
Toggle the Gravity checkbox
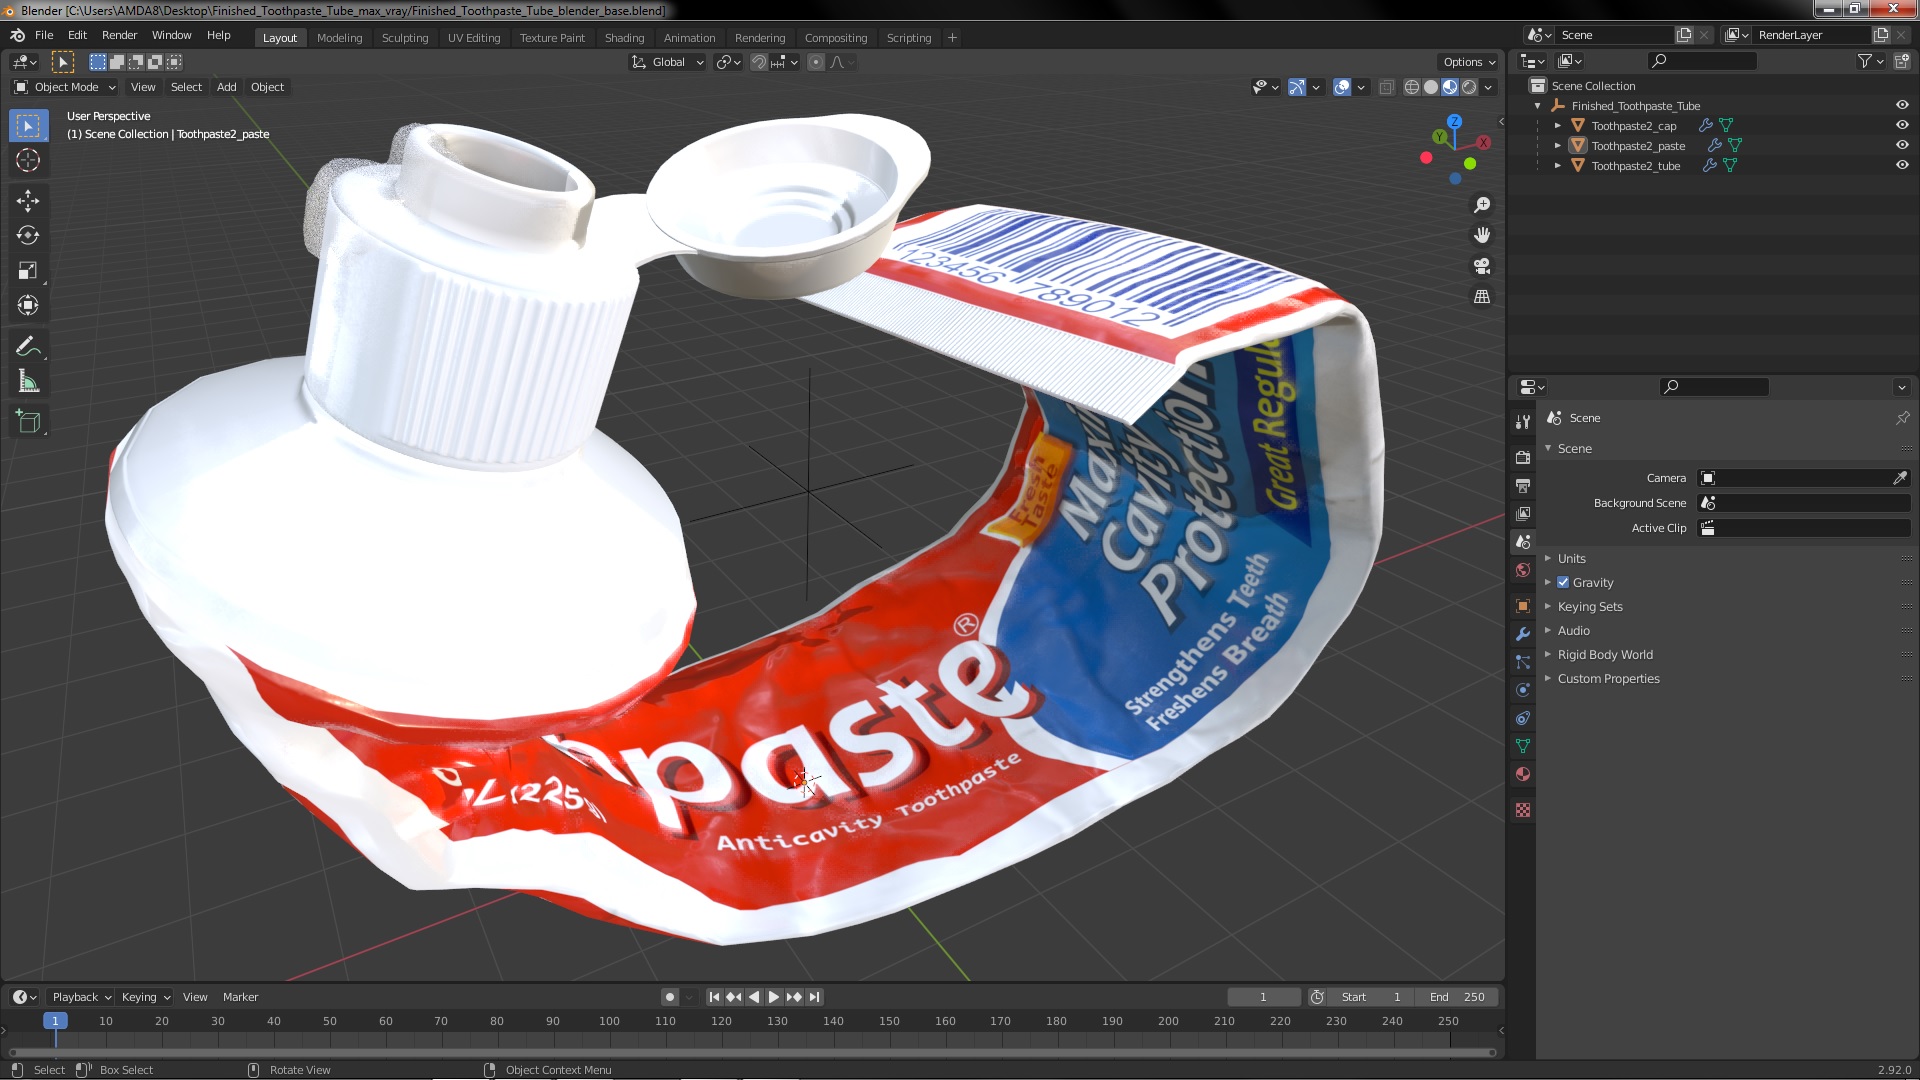point(1563,582)
